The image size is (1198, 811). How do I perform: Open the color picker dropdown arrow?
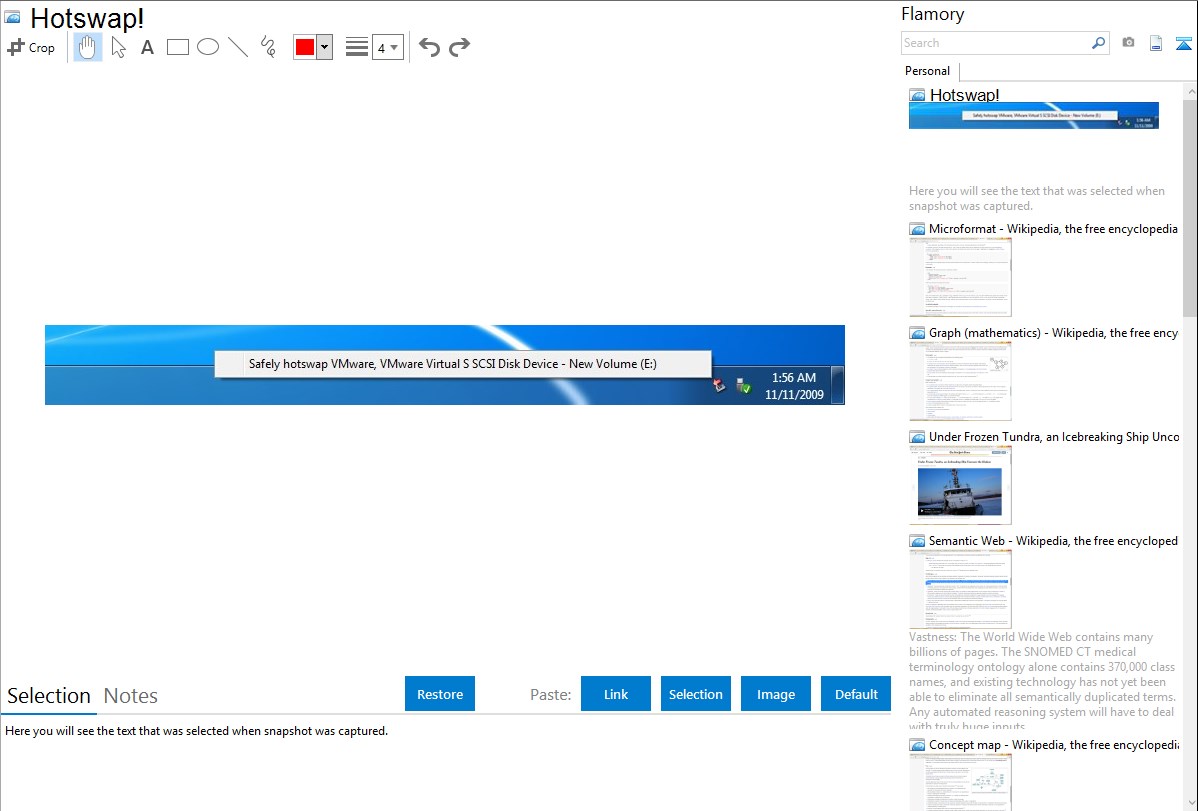point(325,47)
